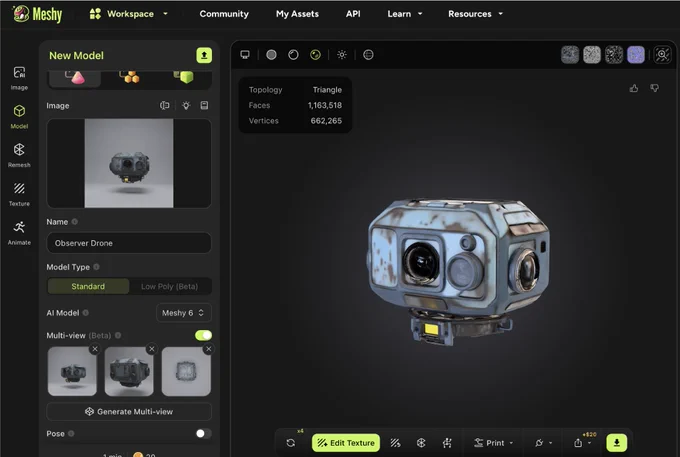
Task: Click the symmetry icon in the Image row
Action: (164, 105)
